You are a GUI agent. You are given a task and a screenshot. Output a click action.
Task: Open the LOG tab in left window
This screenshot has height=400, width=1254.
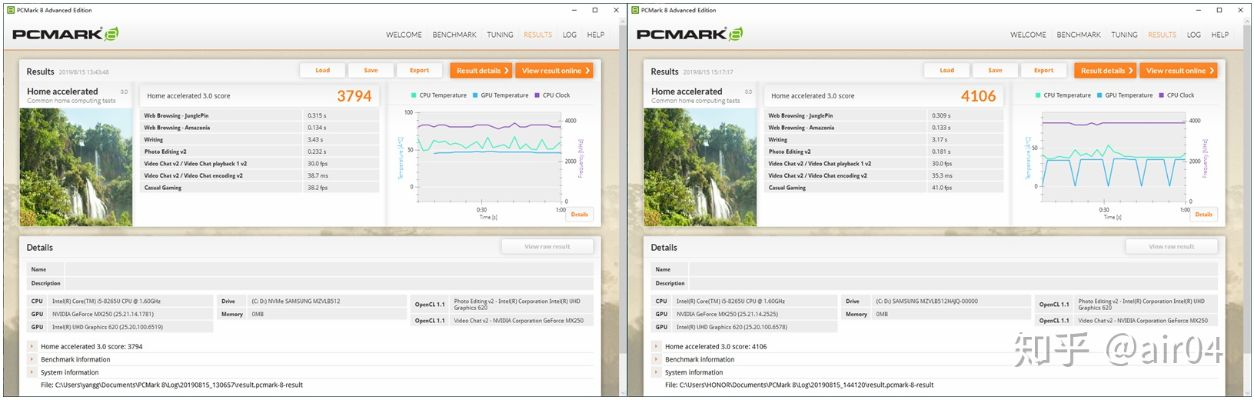coord(569,35)
